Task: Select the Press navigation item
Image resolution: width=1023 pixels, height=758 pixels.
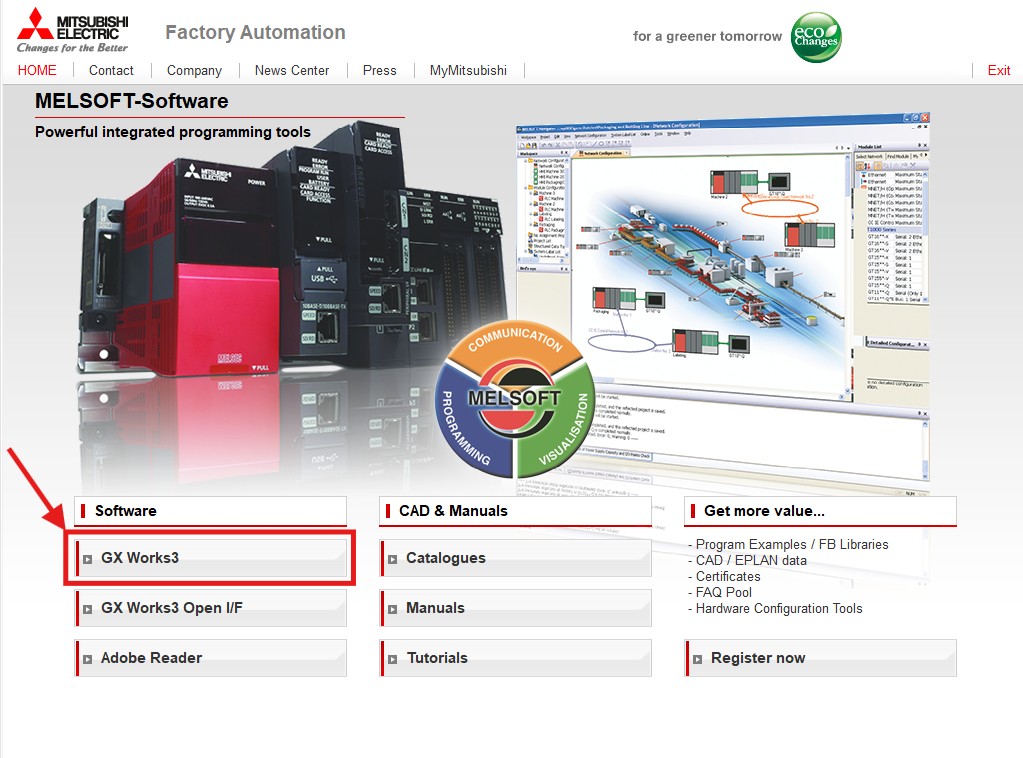Action: point(380,70)
